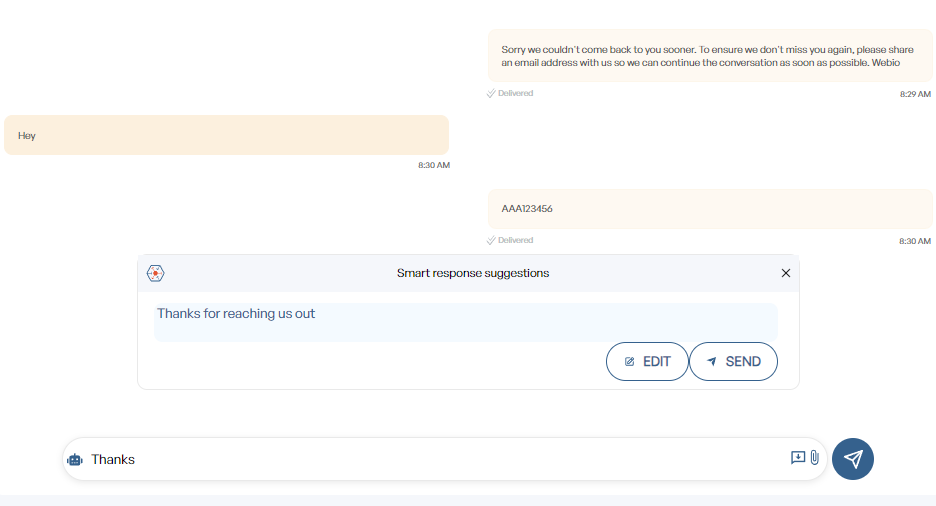Click the hexagon logo in suggestions header
The height and width of the screenshot is (506, 936).
(x=156, y=273)
